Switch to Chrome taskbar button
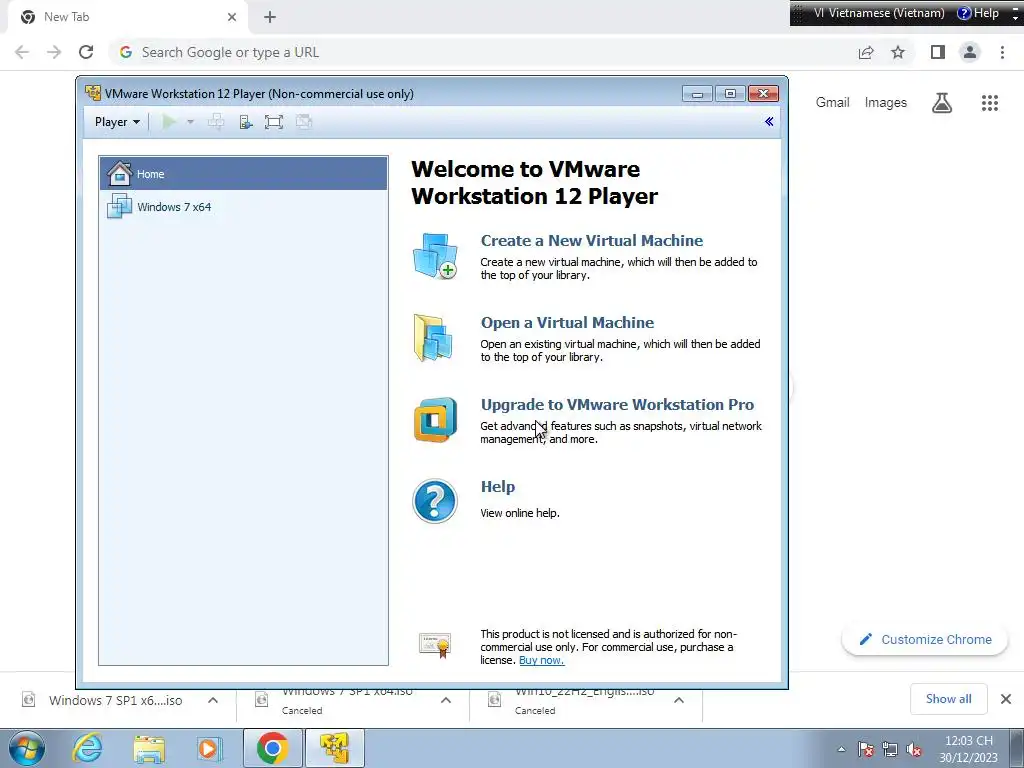The image size is (1024, 768). tap(272, 748)
